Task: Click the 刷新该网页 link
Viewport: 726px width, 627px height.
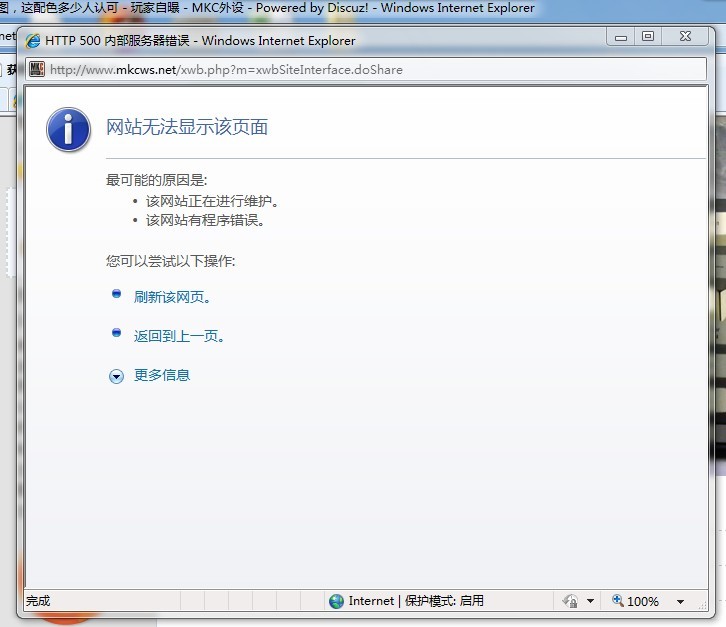Action: [x=173, y=297]
